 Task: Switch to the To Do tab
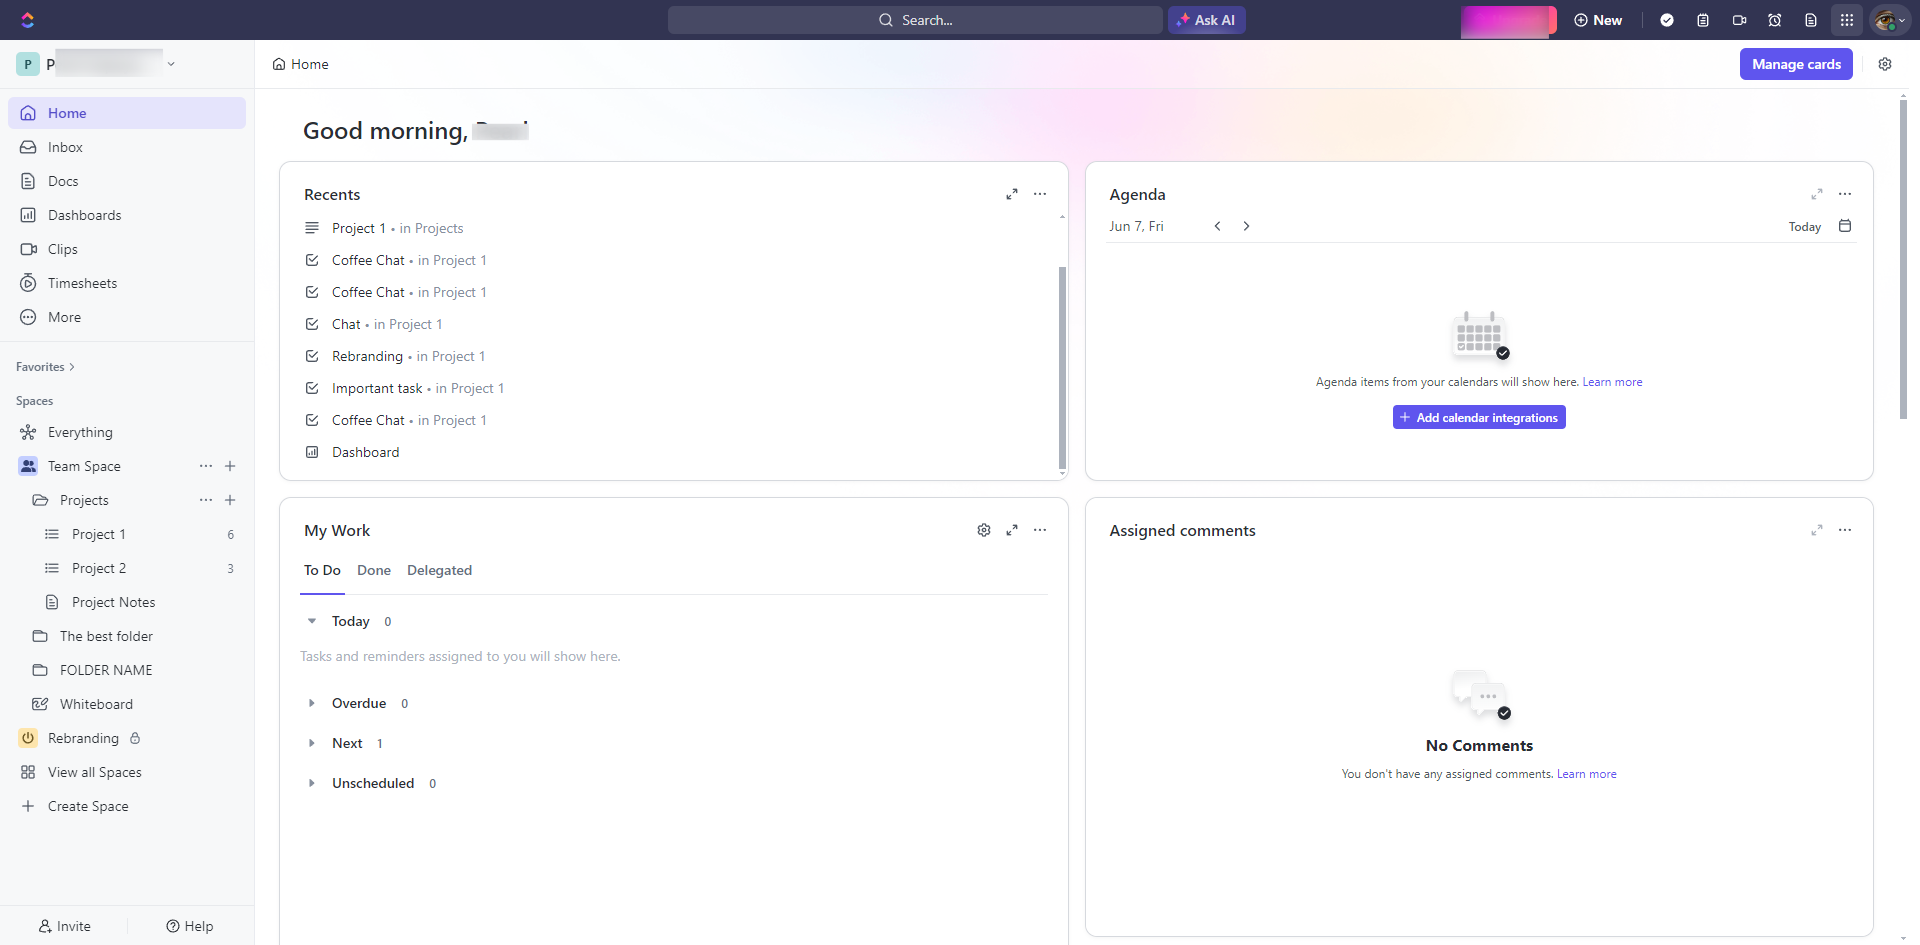click(x=322, y=570)
